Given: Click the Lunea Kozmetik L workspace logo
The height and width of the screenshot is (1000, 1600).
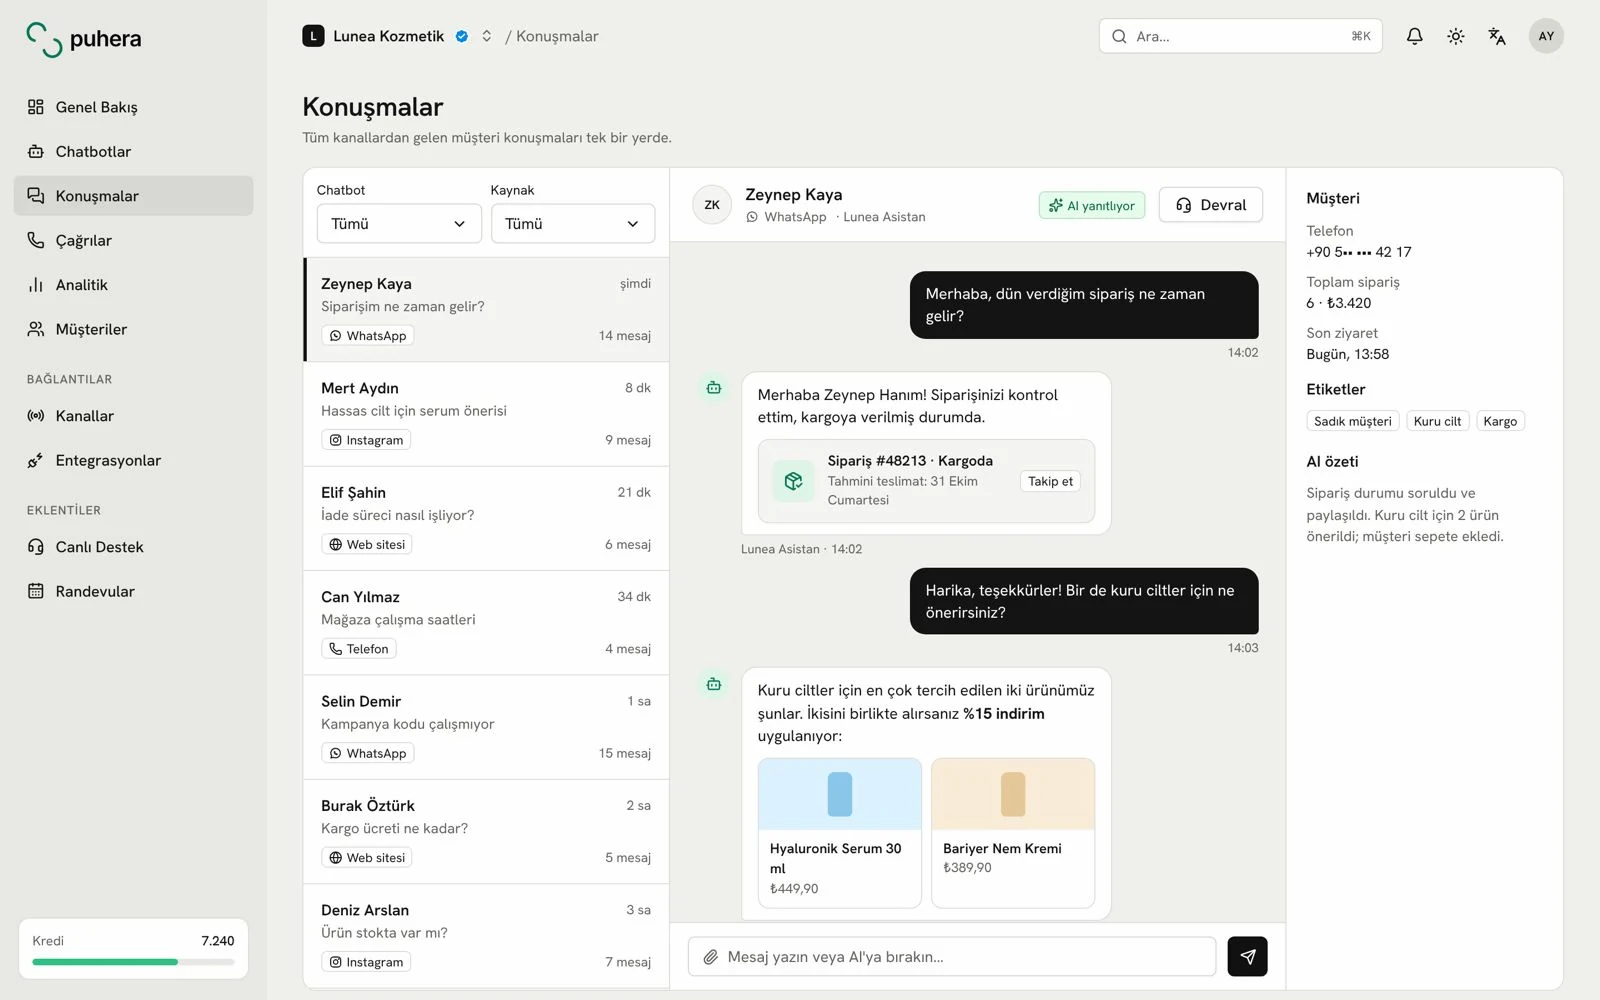Looking at the screenshot, I should click(x=314, y=36).
